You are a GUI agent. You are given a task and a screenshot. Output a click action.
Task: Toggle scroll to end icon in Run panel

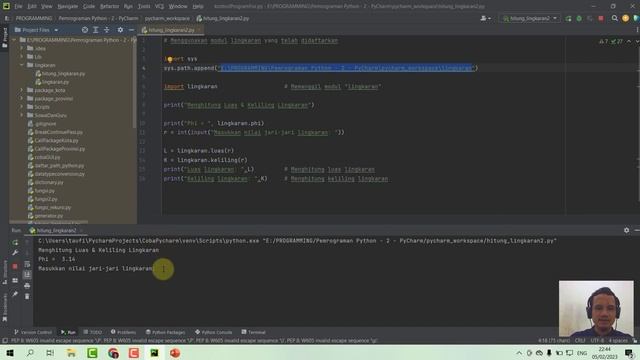(27, 275)
